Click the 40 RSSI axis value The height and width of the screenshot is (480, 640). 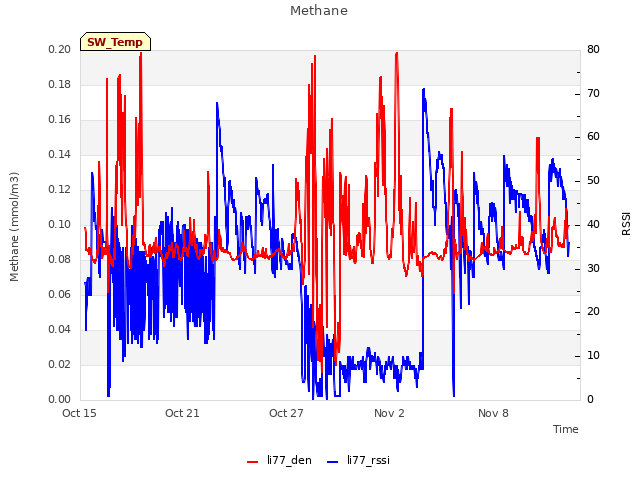(593, 224)
